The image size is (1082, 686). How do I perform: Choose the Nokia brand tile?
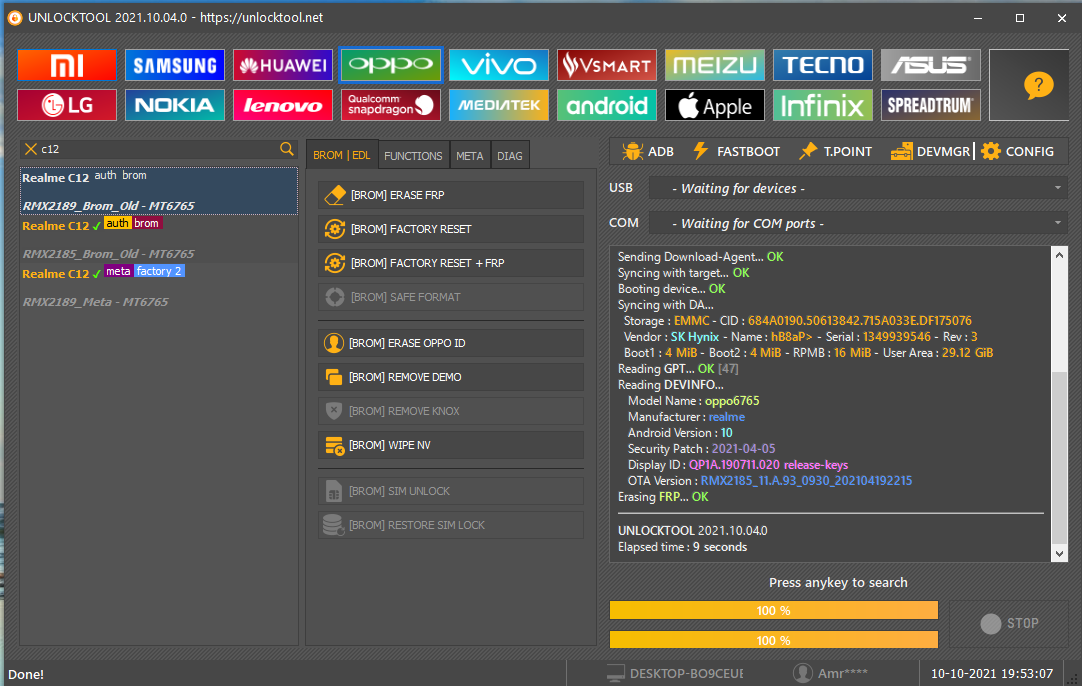coord(175,105)
